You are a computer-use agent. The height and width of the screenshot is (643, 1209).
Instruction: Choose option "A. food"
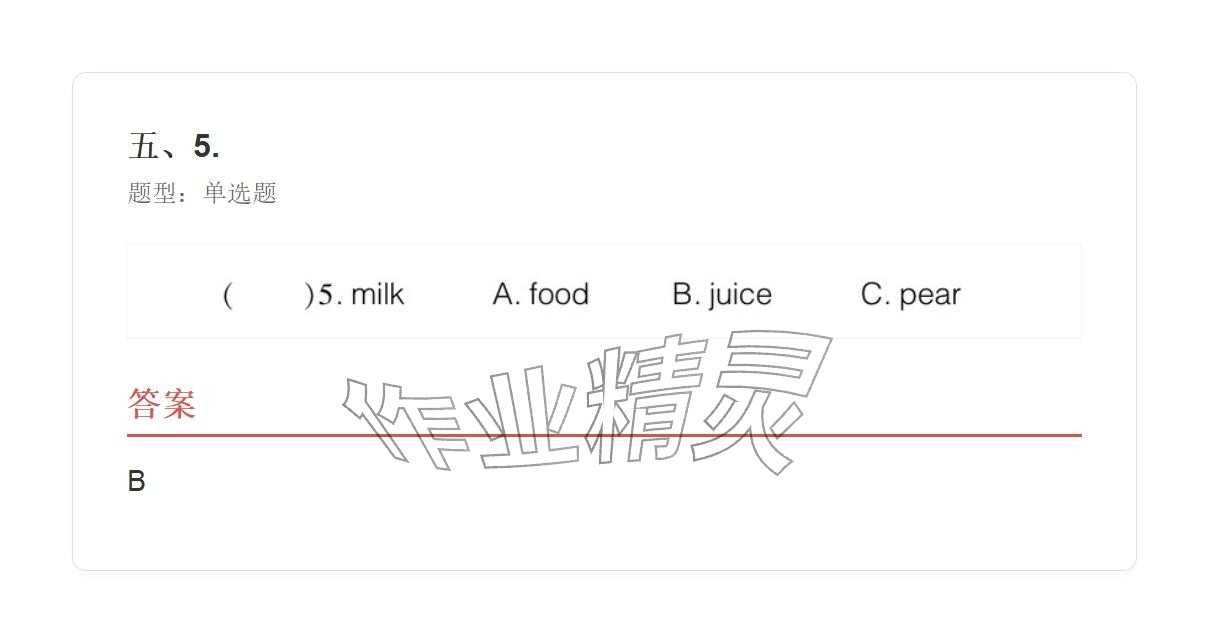[540, 295]
